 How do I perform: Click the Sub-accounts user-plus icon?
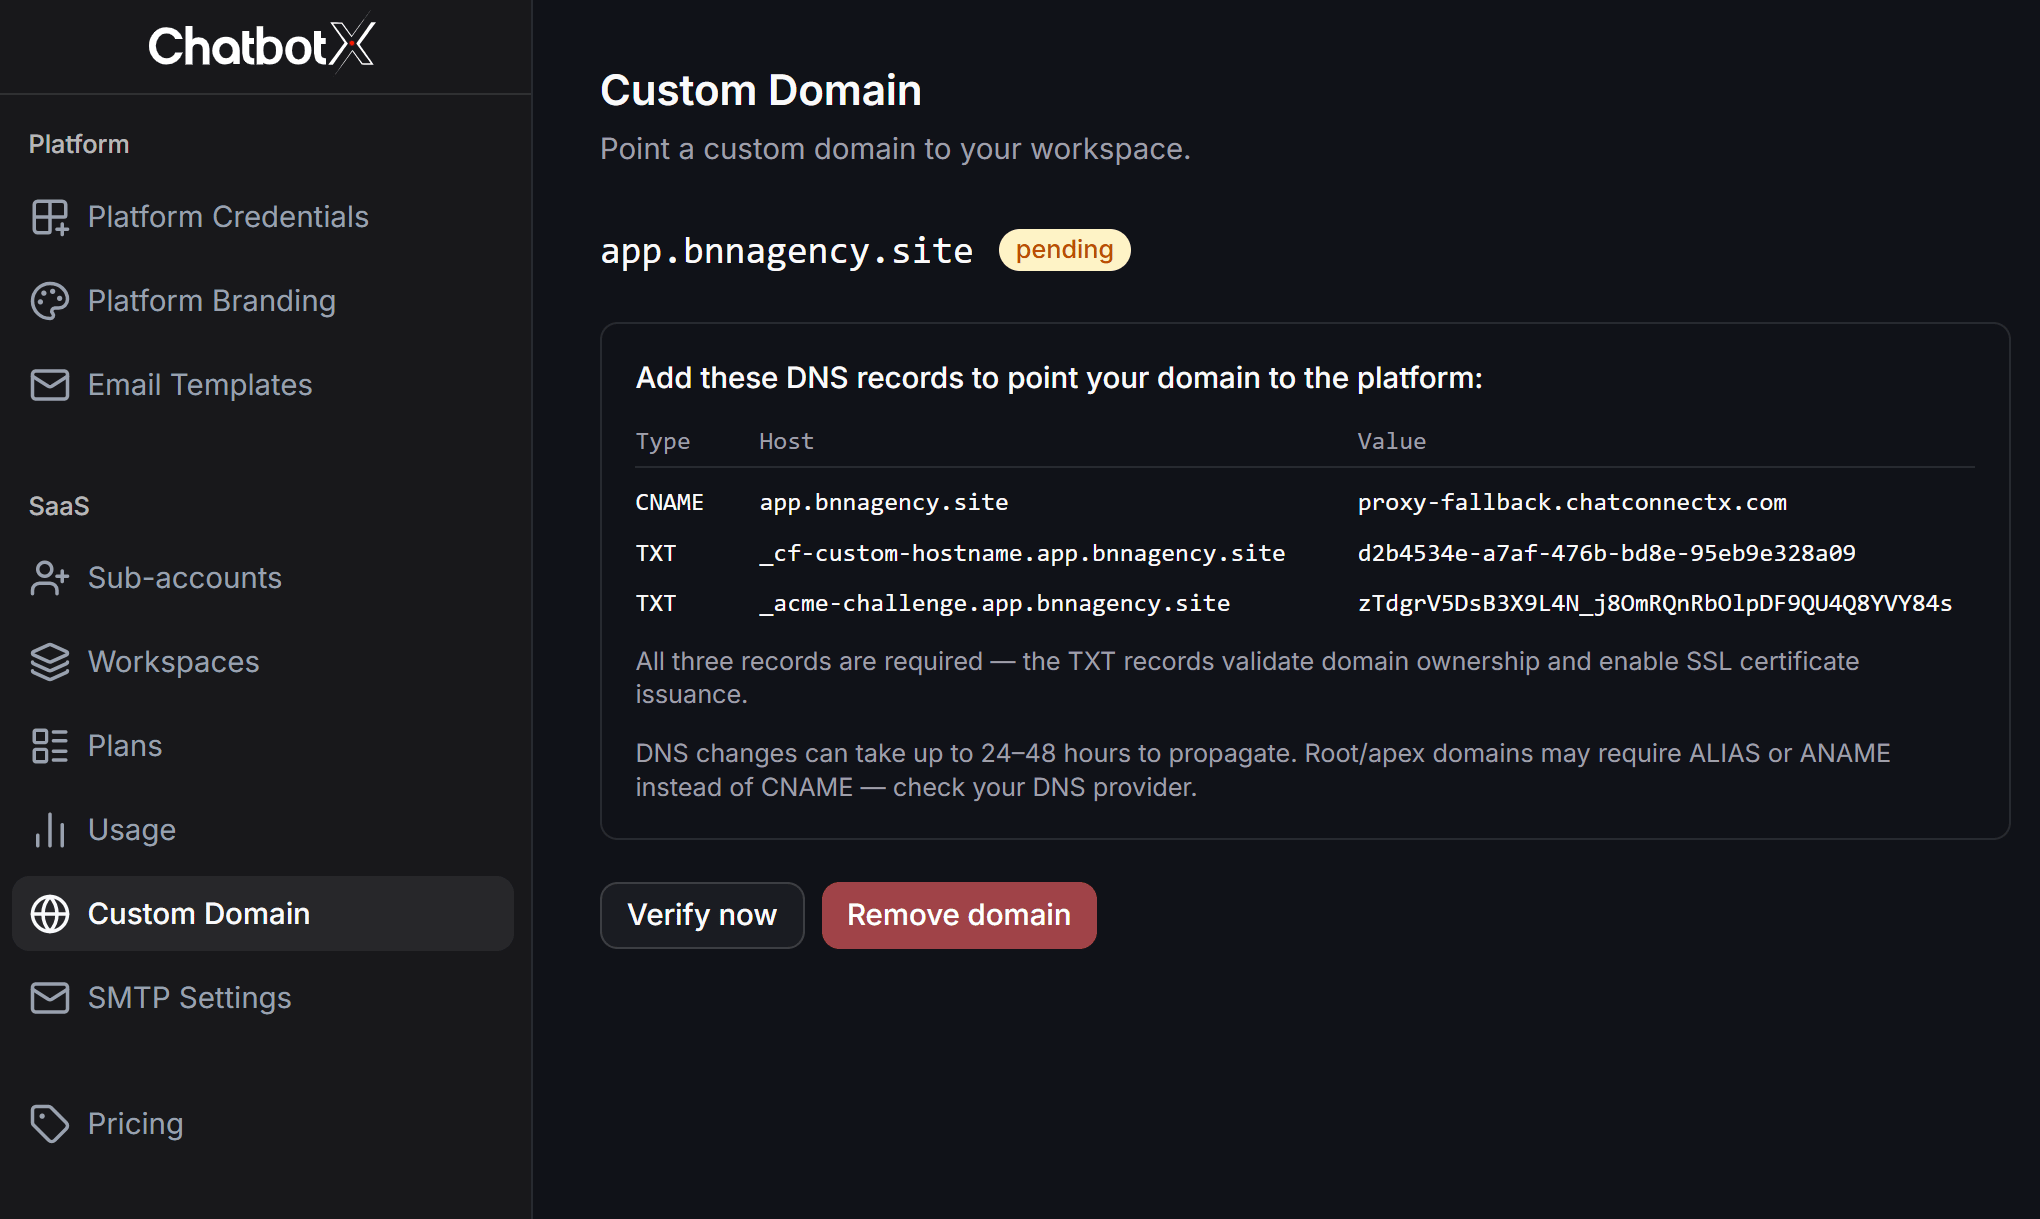(50, 578)
